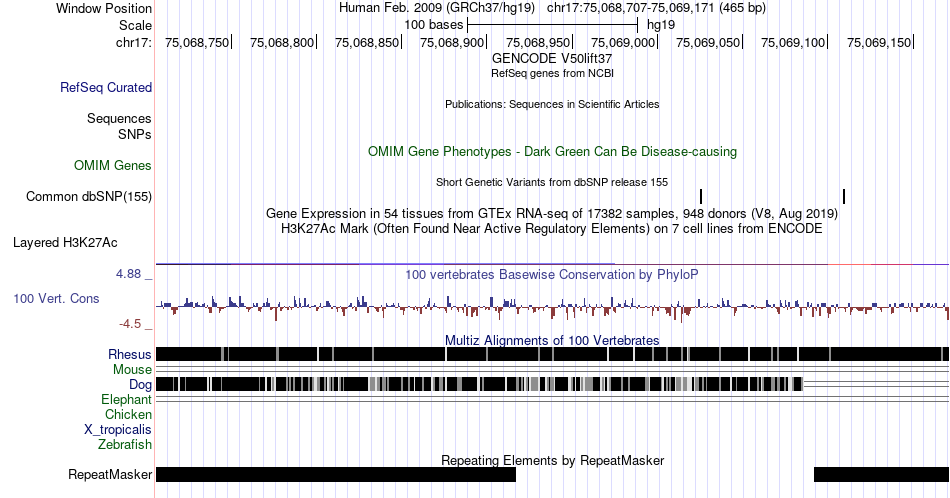Click the Chicken alignment row label
950x498 pixels.
(x=128, y=415)
